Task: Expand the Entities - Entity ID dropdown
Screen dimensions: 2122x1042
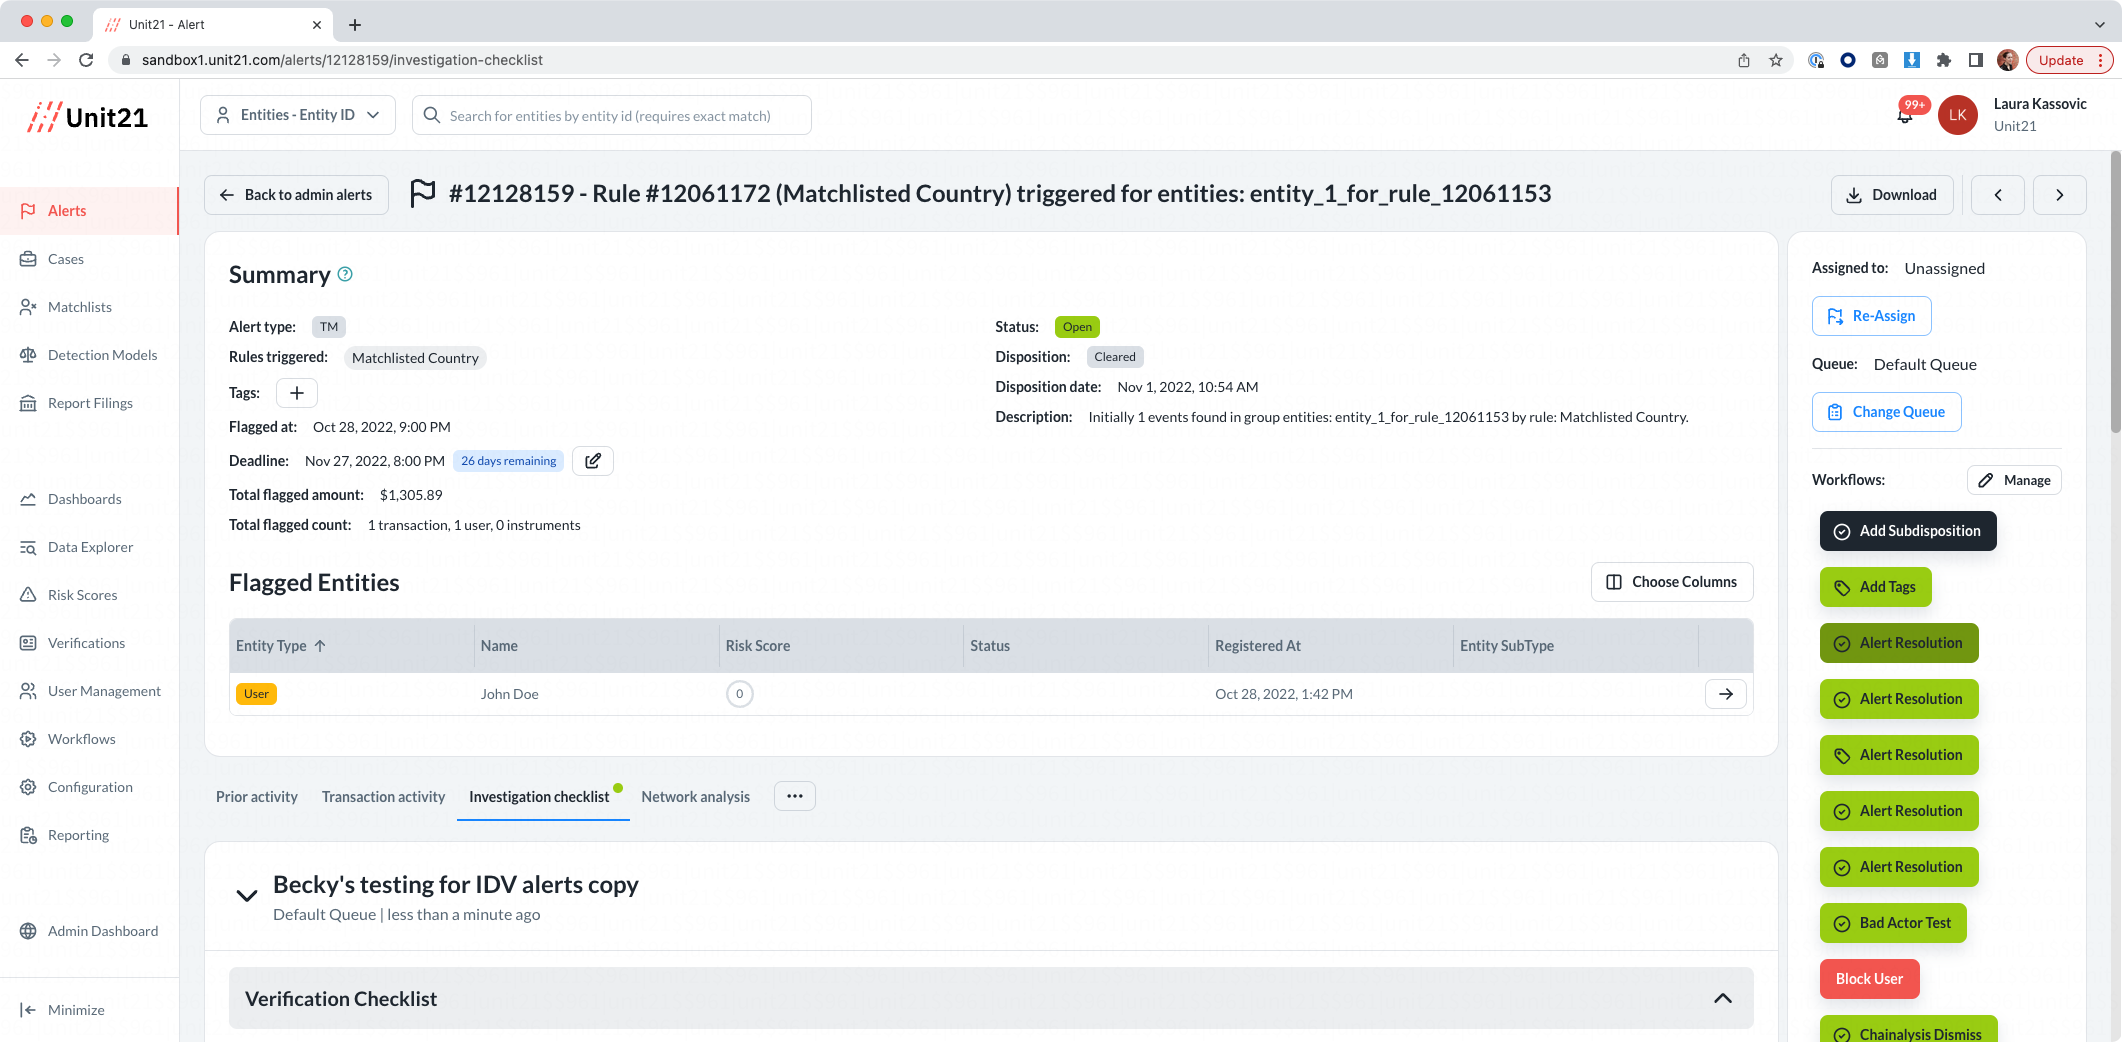Action: click(x=298, y=115)
